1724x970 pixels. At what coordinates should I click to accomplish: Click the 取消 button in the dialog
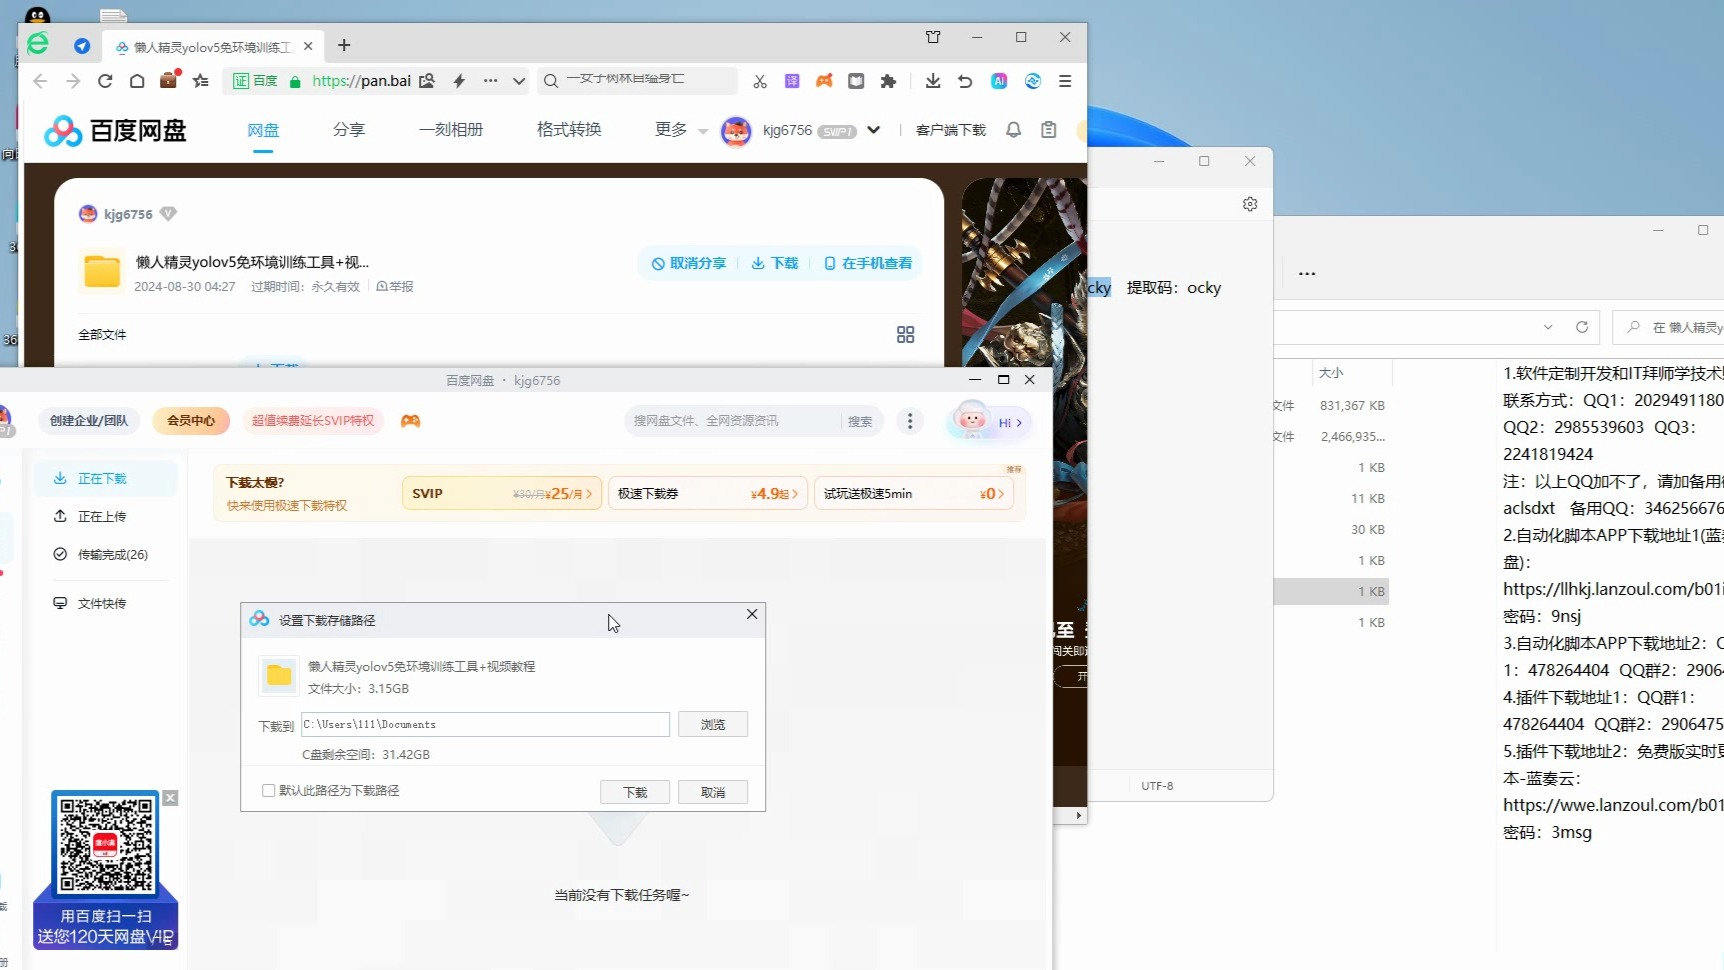click(713, 792)
